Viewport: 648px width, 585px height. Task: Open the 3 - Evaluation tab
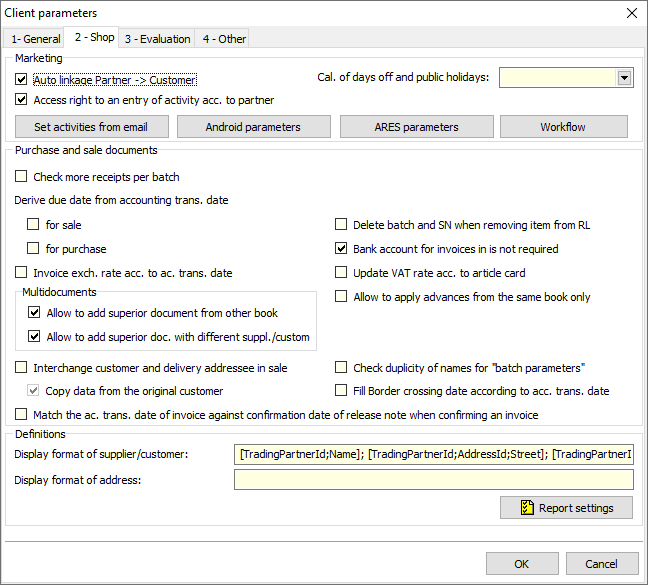click(157, 39)
